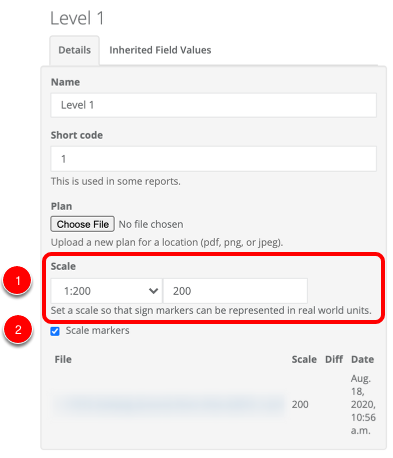The height and width of the screenshot is (458, 393).
Task: Click the No file chosen text
Action: [x=151, y=224]
